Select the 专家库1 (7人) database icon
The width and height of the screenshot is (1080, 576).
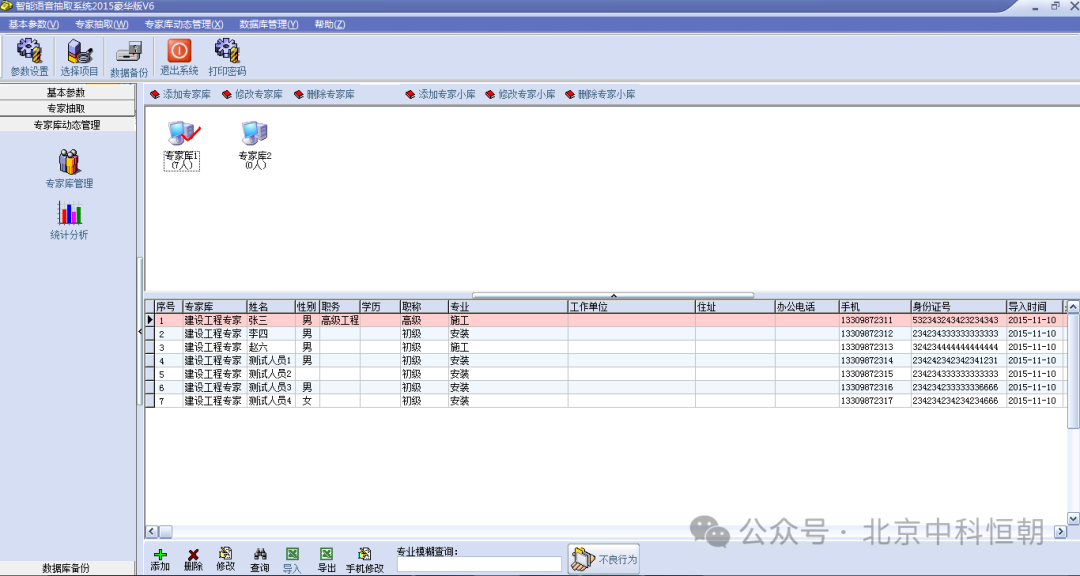coord(182,145)
